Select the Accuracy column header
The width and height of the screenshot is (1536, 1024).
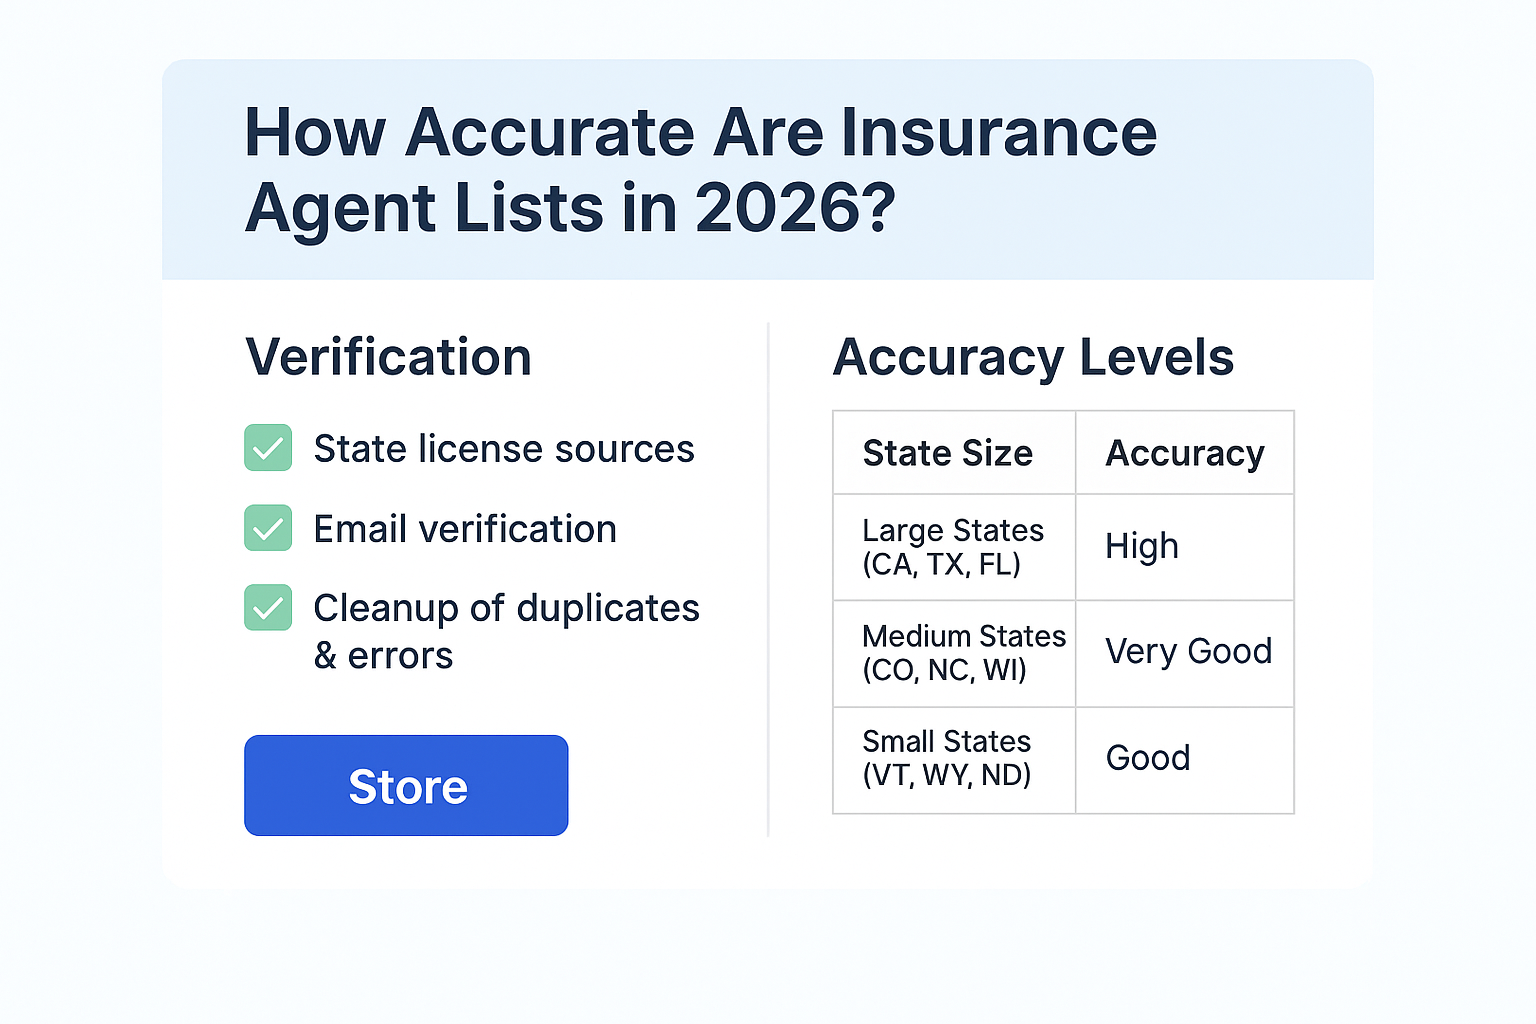[x=1184, y=453]
